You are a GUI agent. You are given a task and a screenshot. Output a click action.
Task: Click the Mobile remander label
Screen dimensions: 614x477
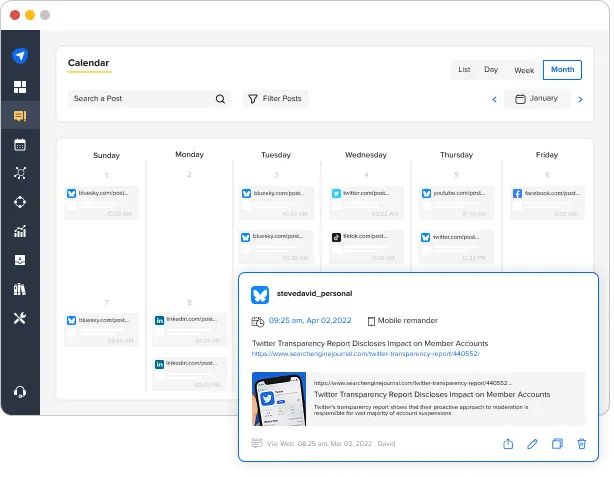point(408,321)
